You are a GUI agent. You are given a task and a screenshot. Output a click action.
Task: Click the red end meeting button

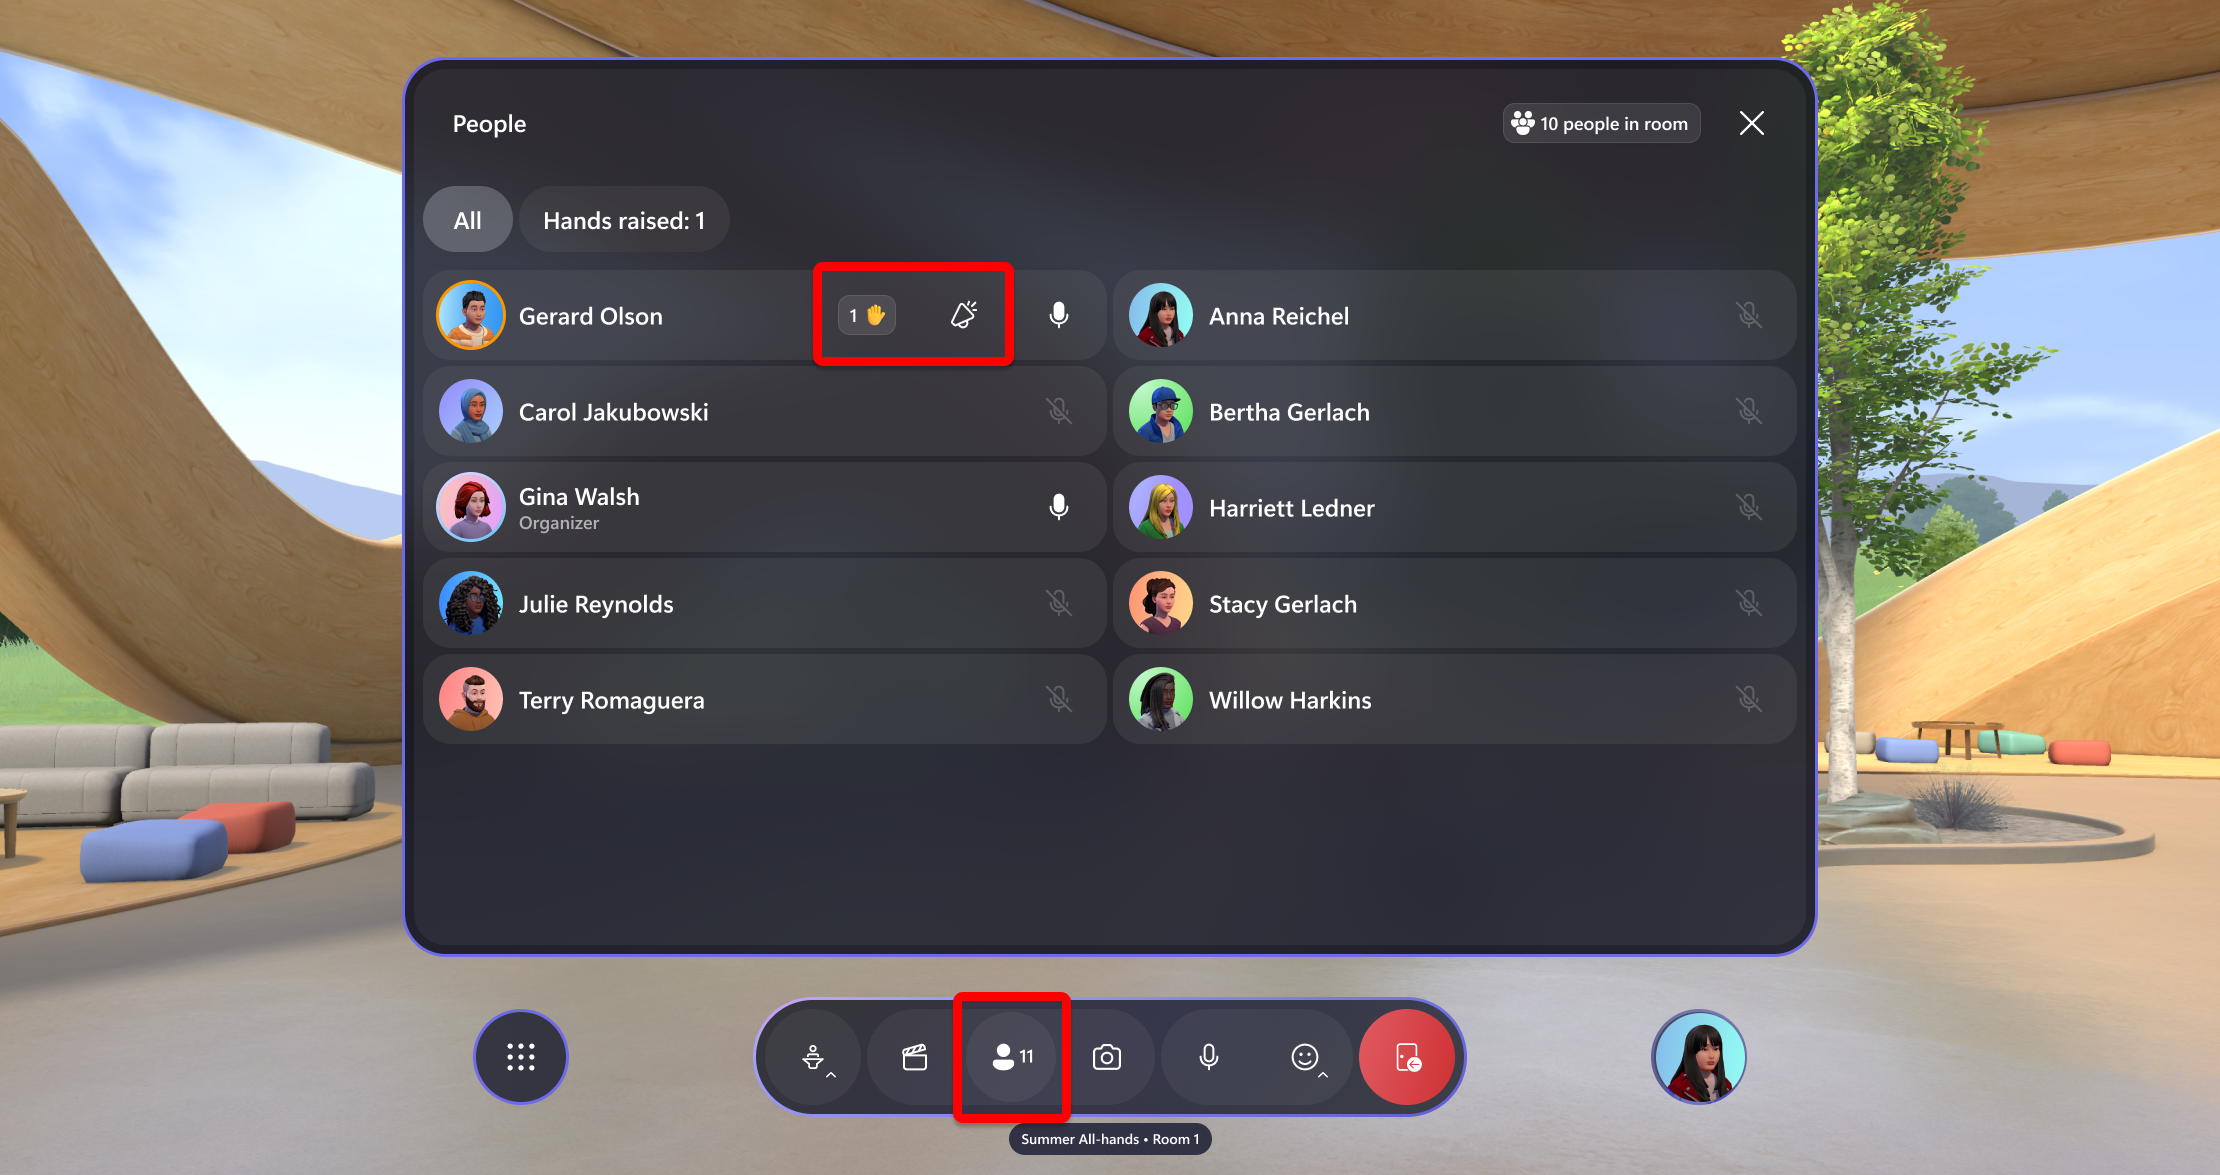1407,1058
